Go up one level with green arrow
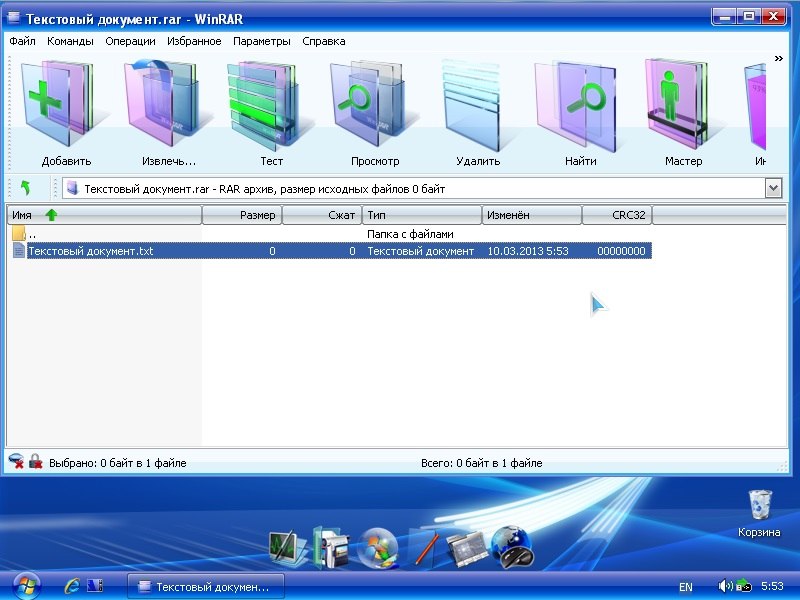The height and width of the screenshot is (600, 800). (26, 188)
